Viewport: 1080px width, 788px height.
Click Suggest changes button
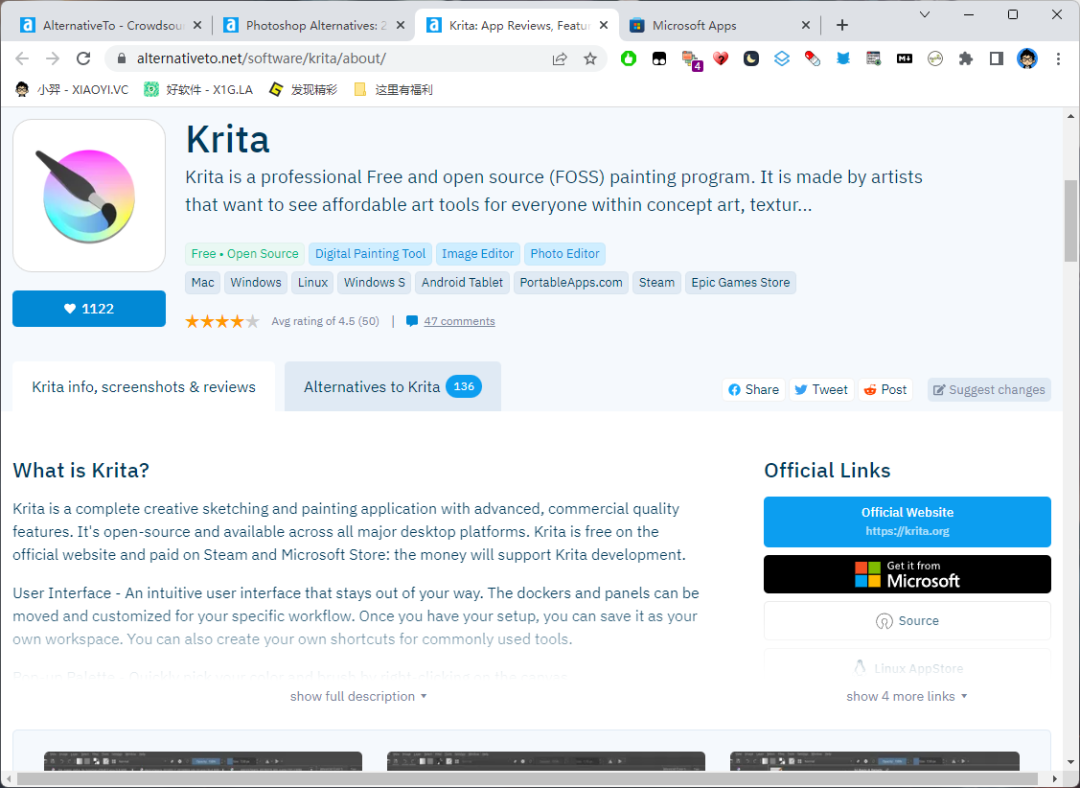[x=989, y=389]
